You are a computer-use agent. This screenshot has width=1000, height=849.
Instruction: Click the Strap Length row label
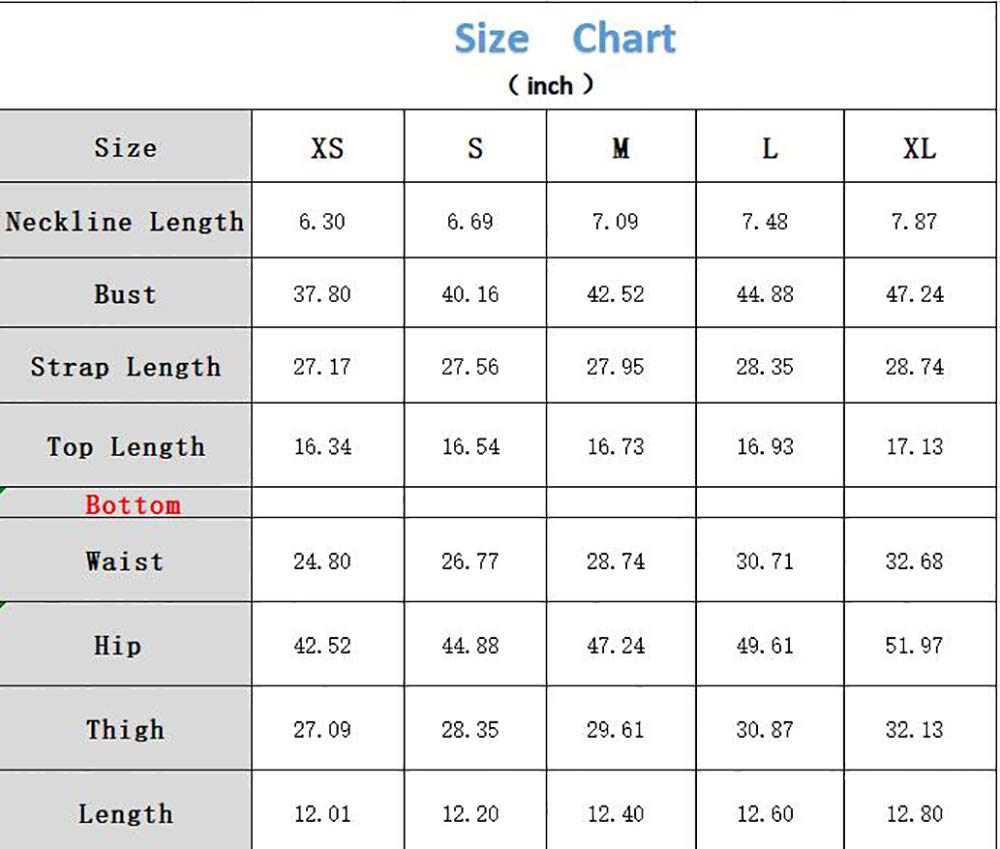pyautogui.click(x=125, y=367)
